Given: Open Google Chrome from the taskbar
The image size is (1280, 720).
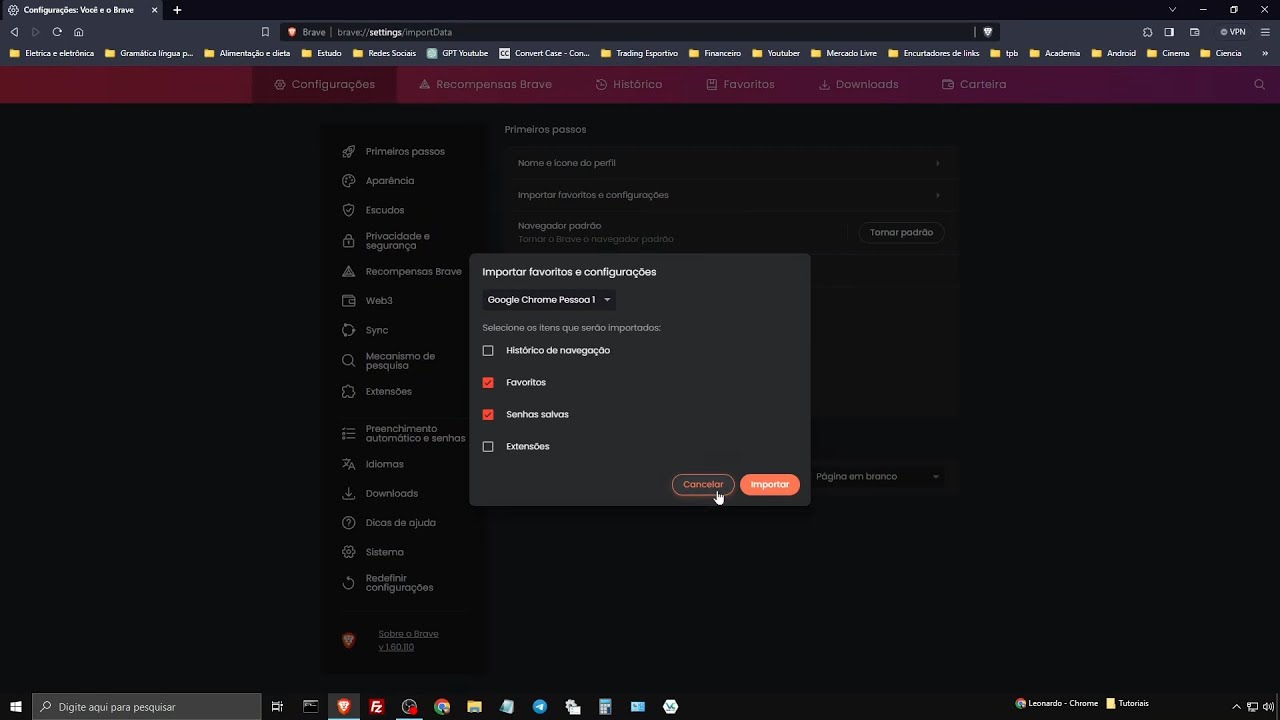Looking at the screenshot, I should (442, 707).
